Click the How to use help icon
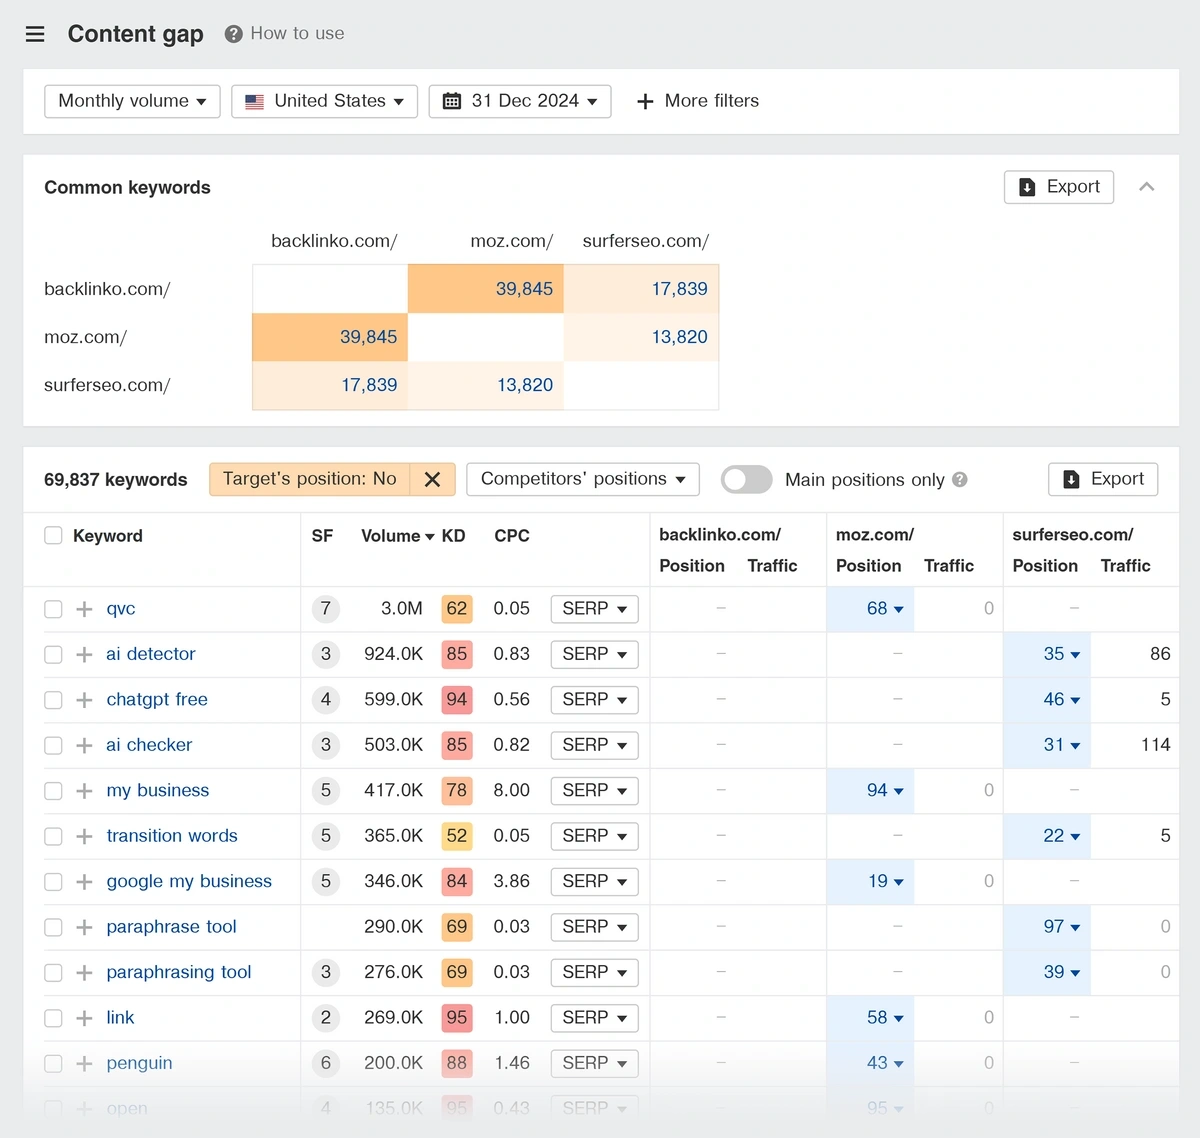Viewport: 1200px width, 1138px height. [234, 34]
